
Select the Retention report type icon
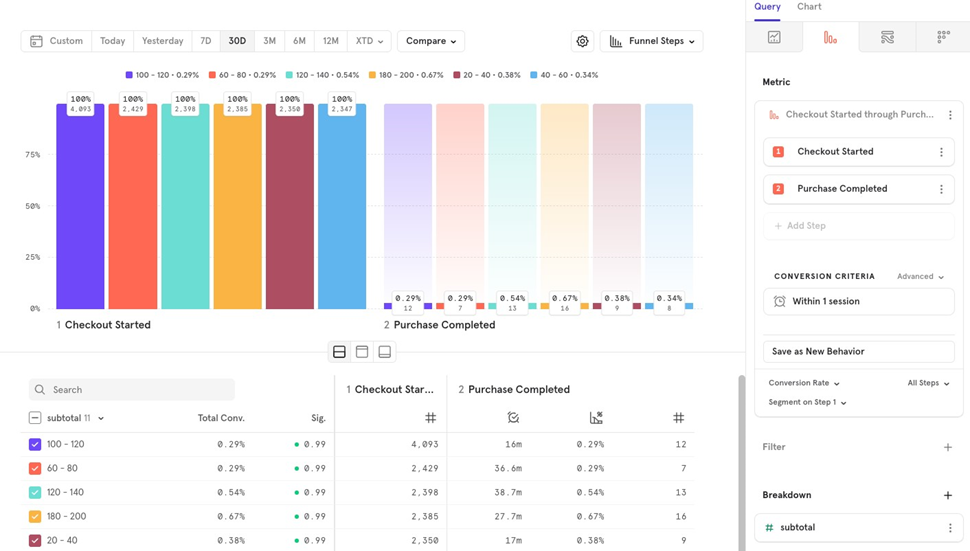(943, 37)
